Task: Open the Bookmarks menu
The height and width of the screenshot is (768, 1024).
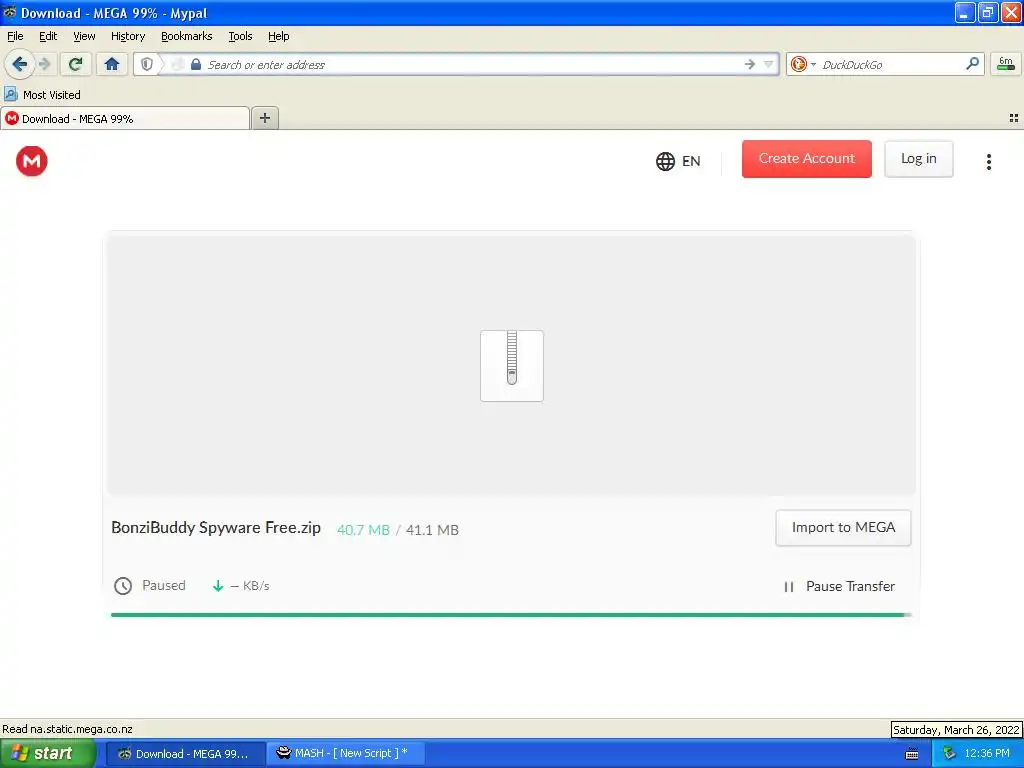Action: tap(187, 36)
